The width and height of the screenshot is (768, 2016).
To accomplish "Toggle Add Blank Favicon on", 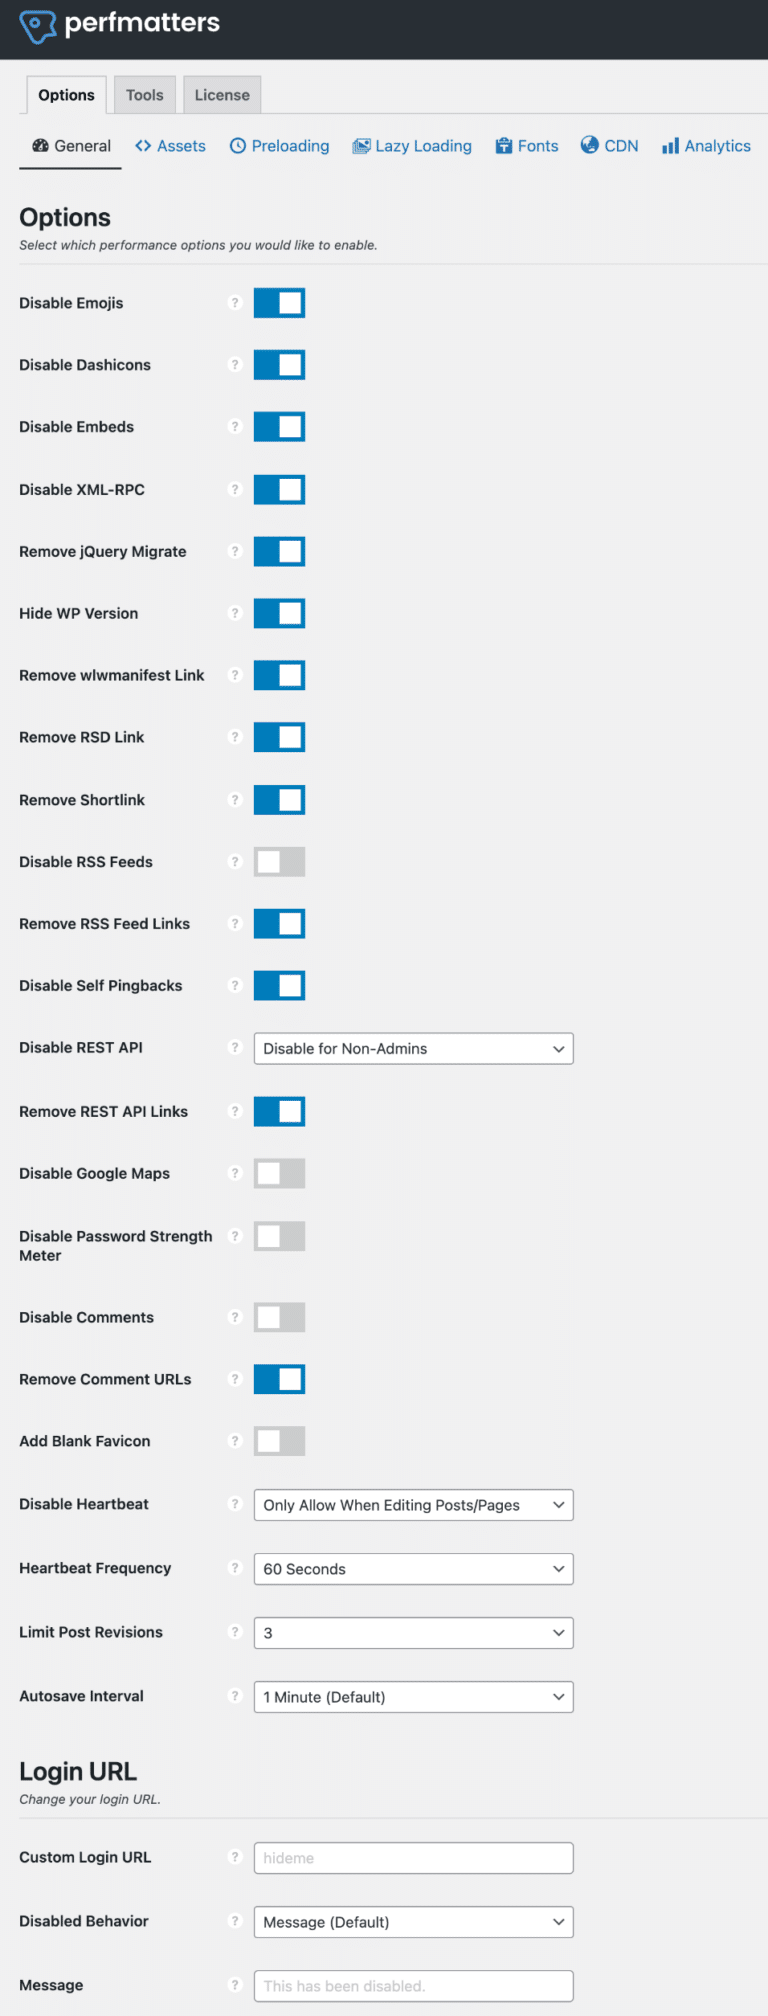I will [x=279, y=1441].
